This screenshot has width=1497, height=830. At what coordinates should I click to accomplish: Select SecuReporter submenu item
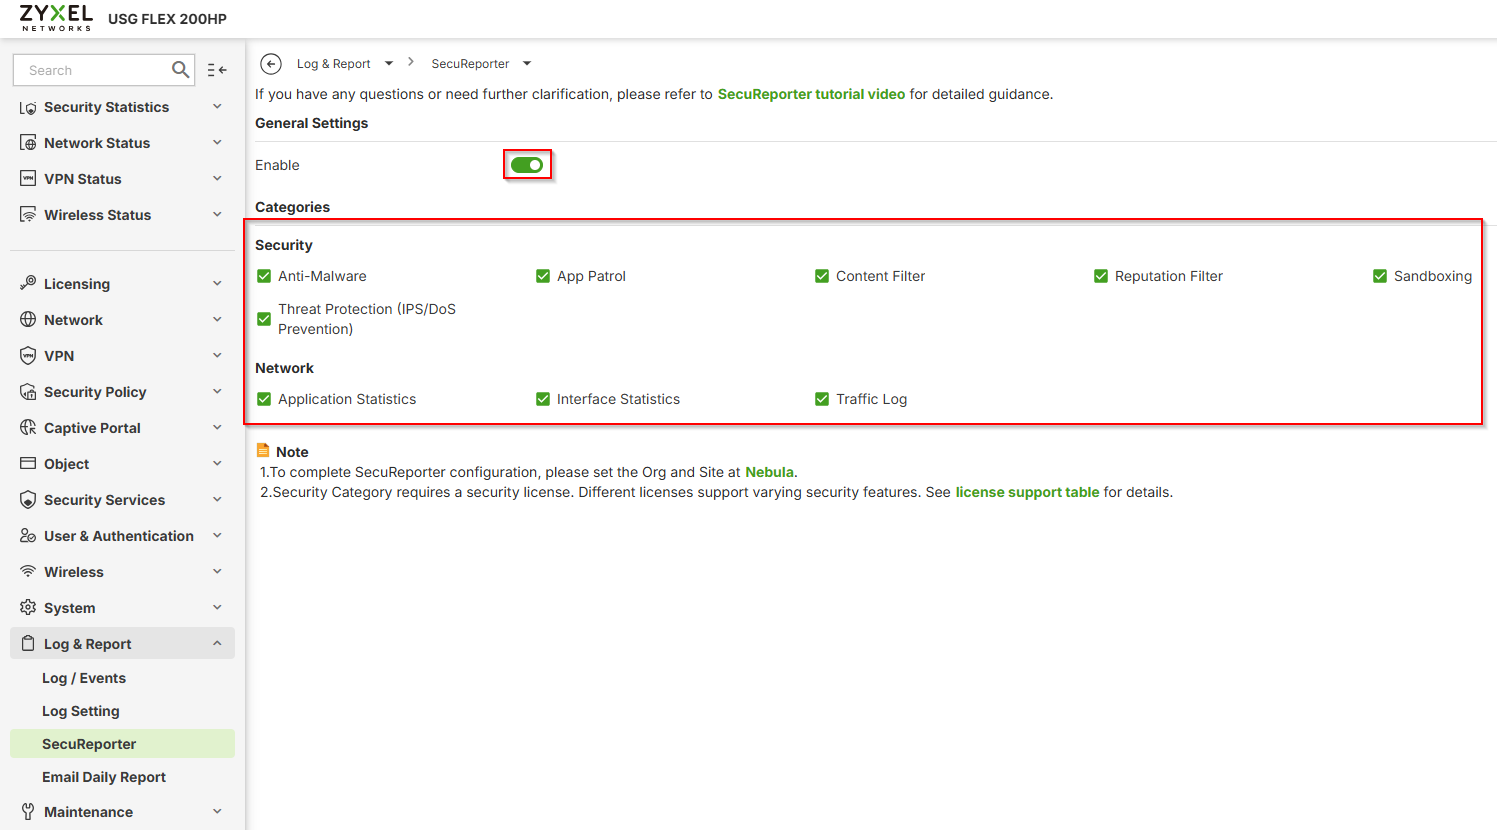122,744
